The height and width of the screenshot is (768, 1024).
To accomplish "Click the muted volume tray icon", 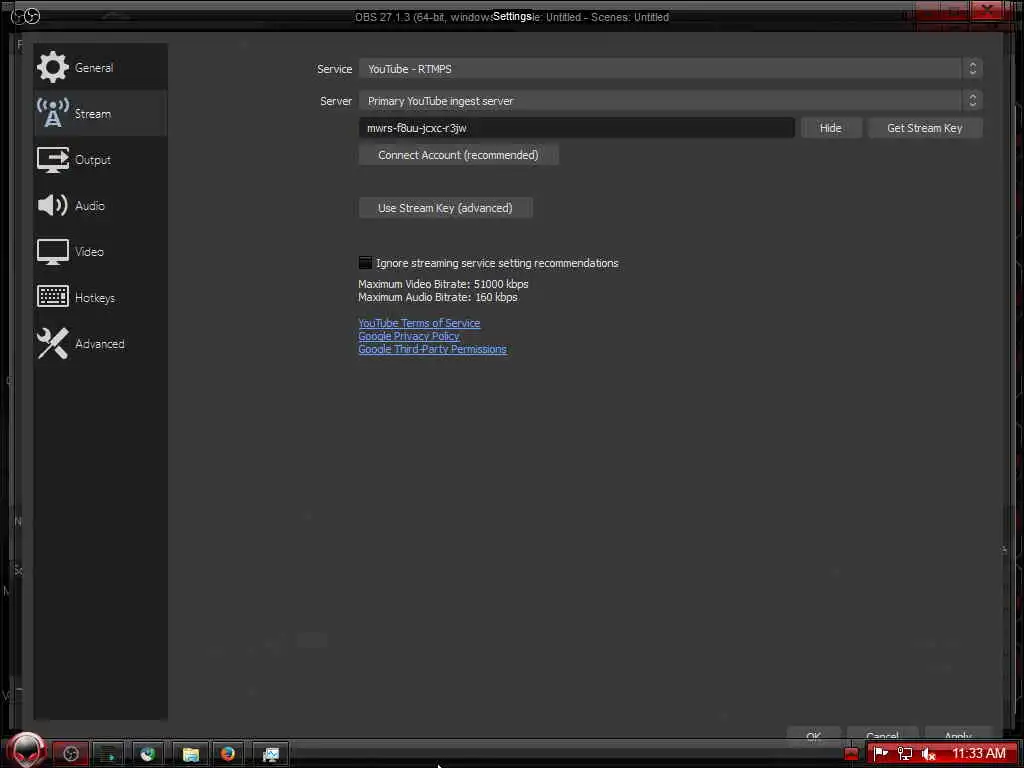I will pyautogui.click(x=928, y=754).
